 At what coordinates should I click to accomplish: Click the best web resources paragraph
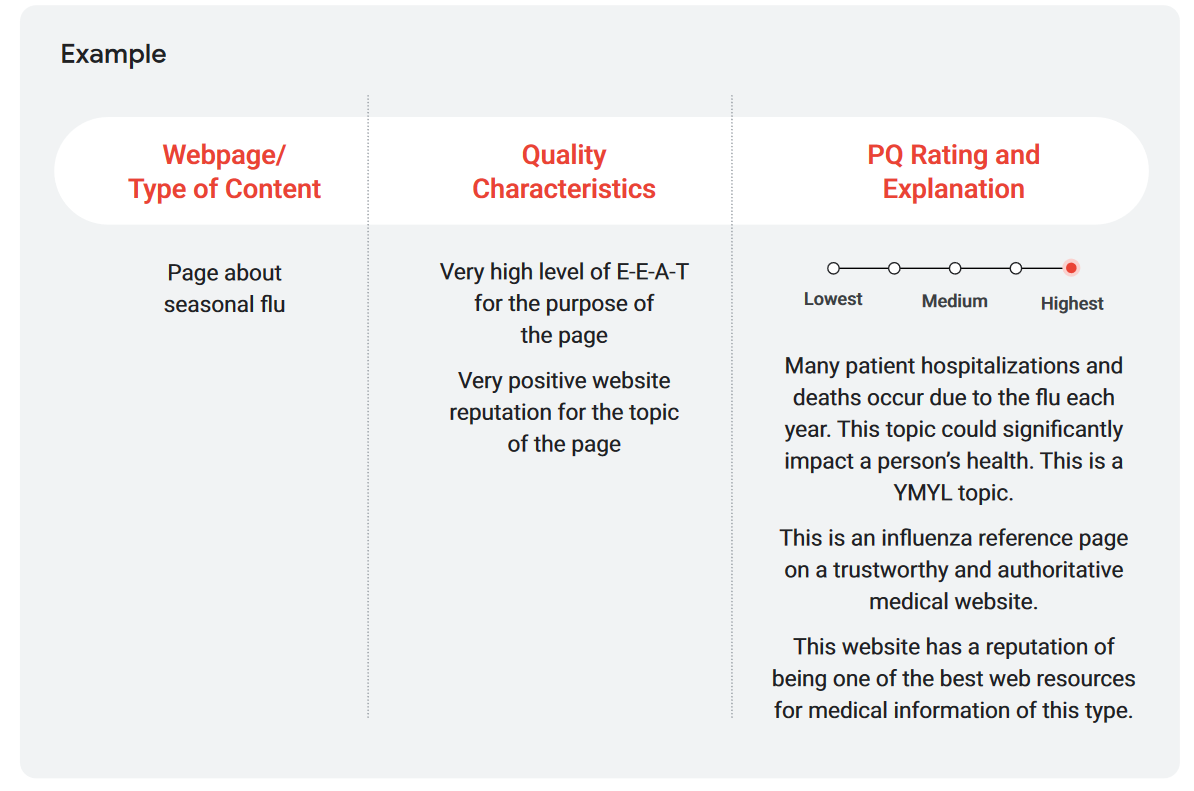click(953, 678)
